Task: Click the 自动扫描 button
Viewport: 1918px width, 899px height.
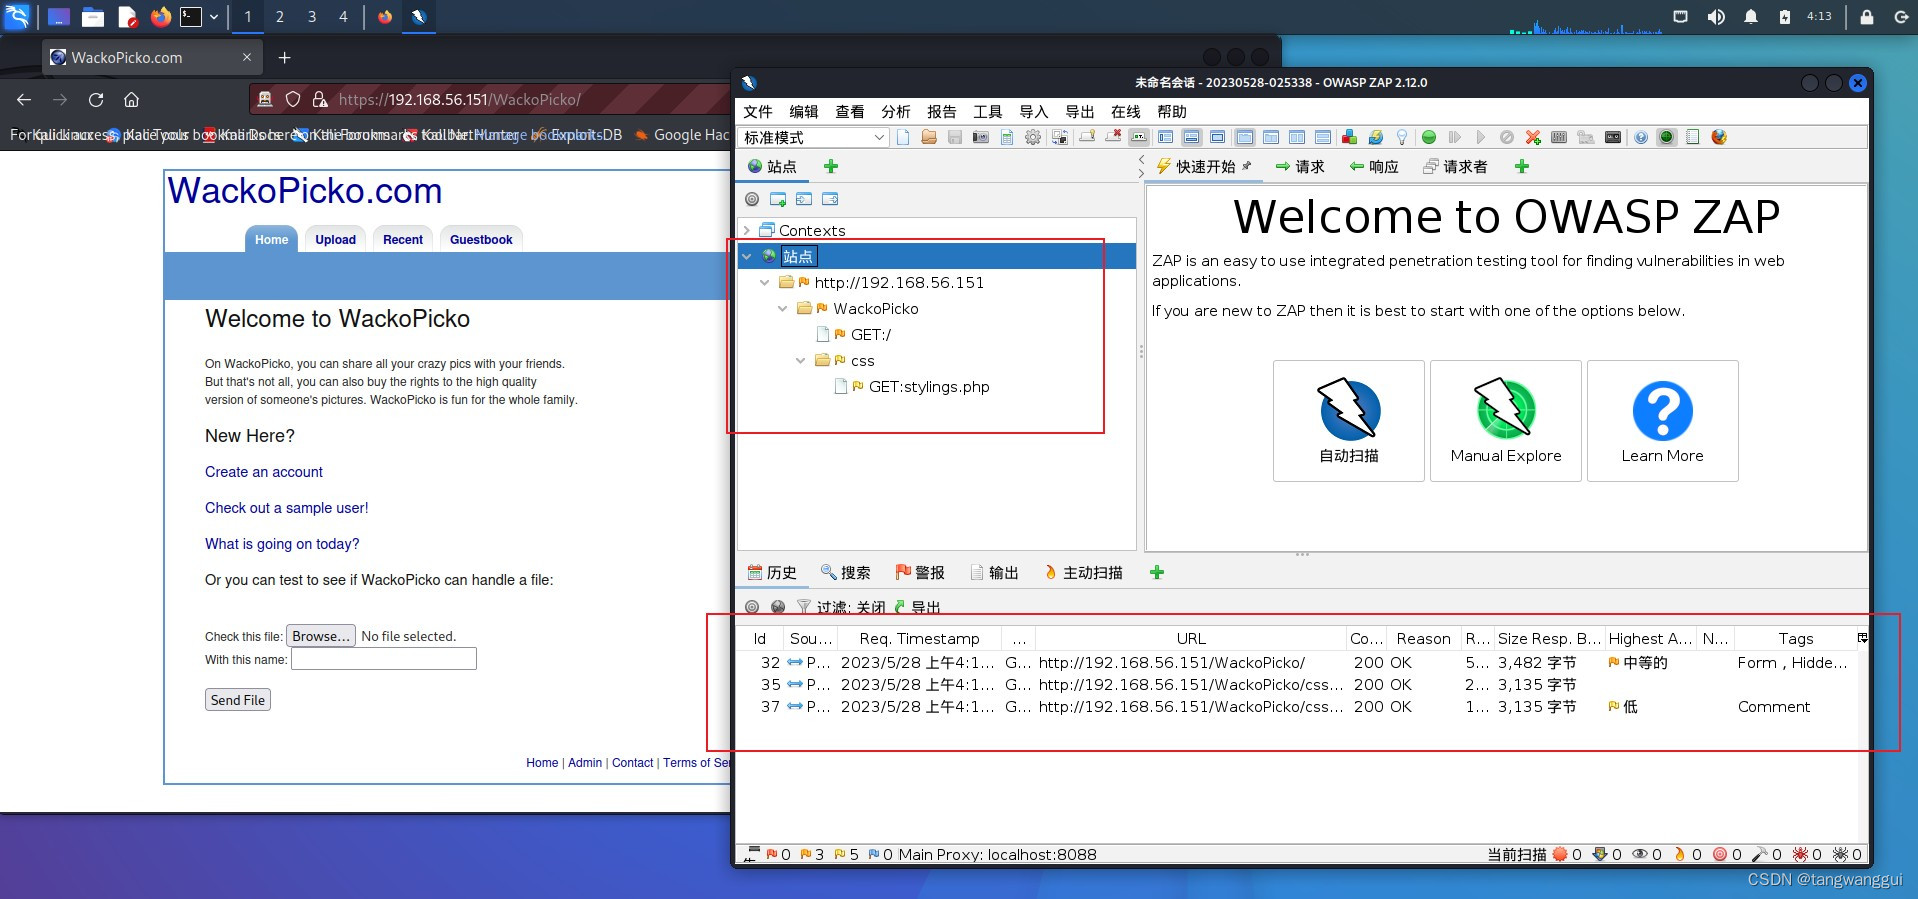Action: click(x=1349, y=421)
